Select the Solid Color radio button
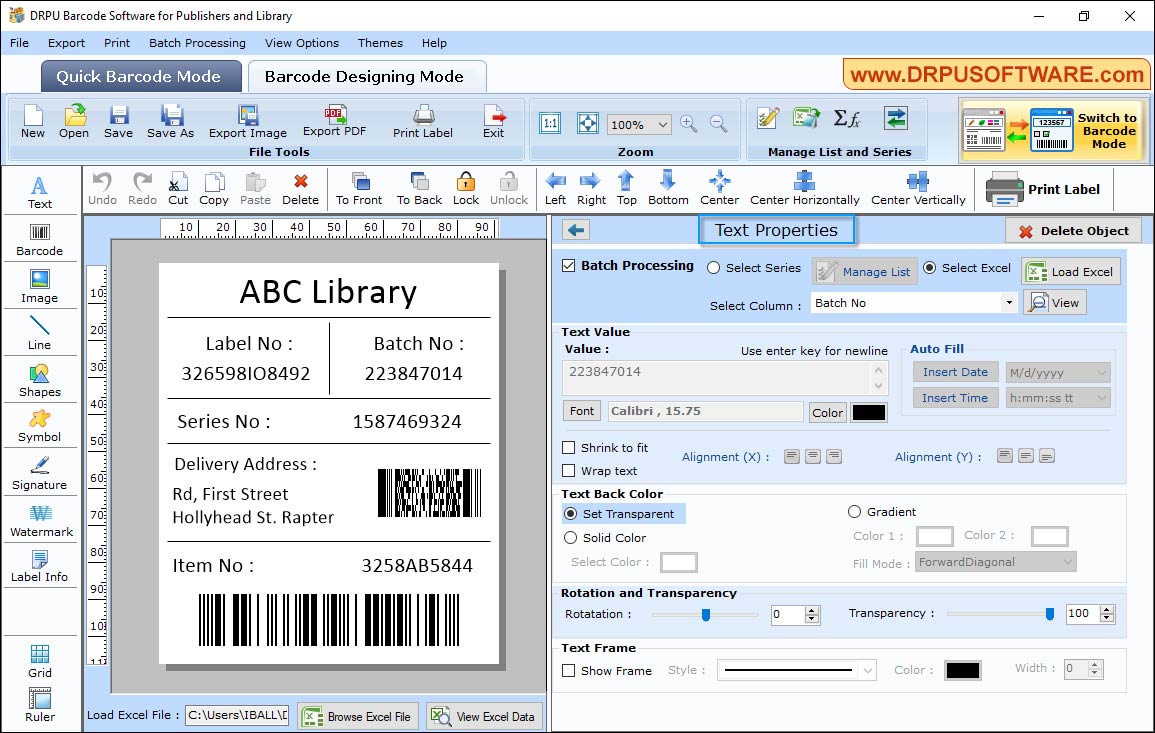 pyautogui.click(x=567, y=537)
